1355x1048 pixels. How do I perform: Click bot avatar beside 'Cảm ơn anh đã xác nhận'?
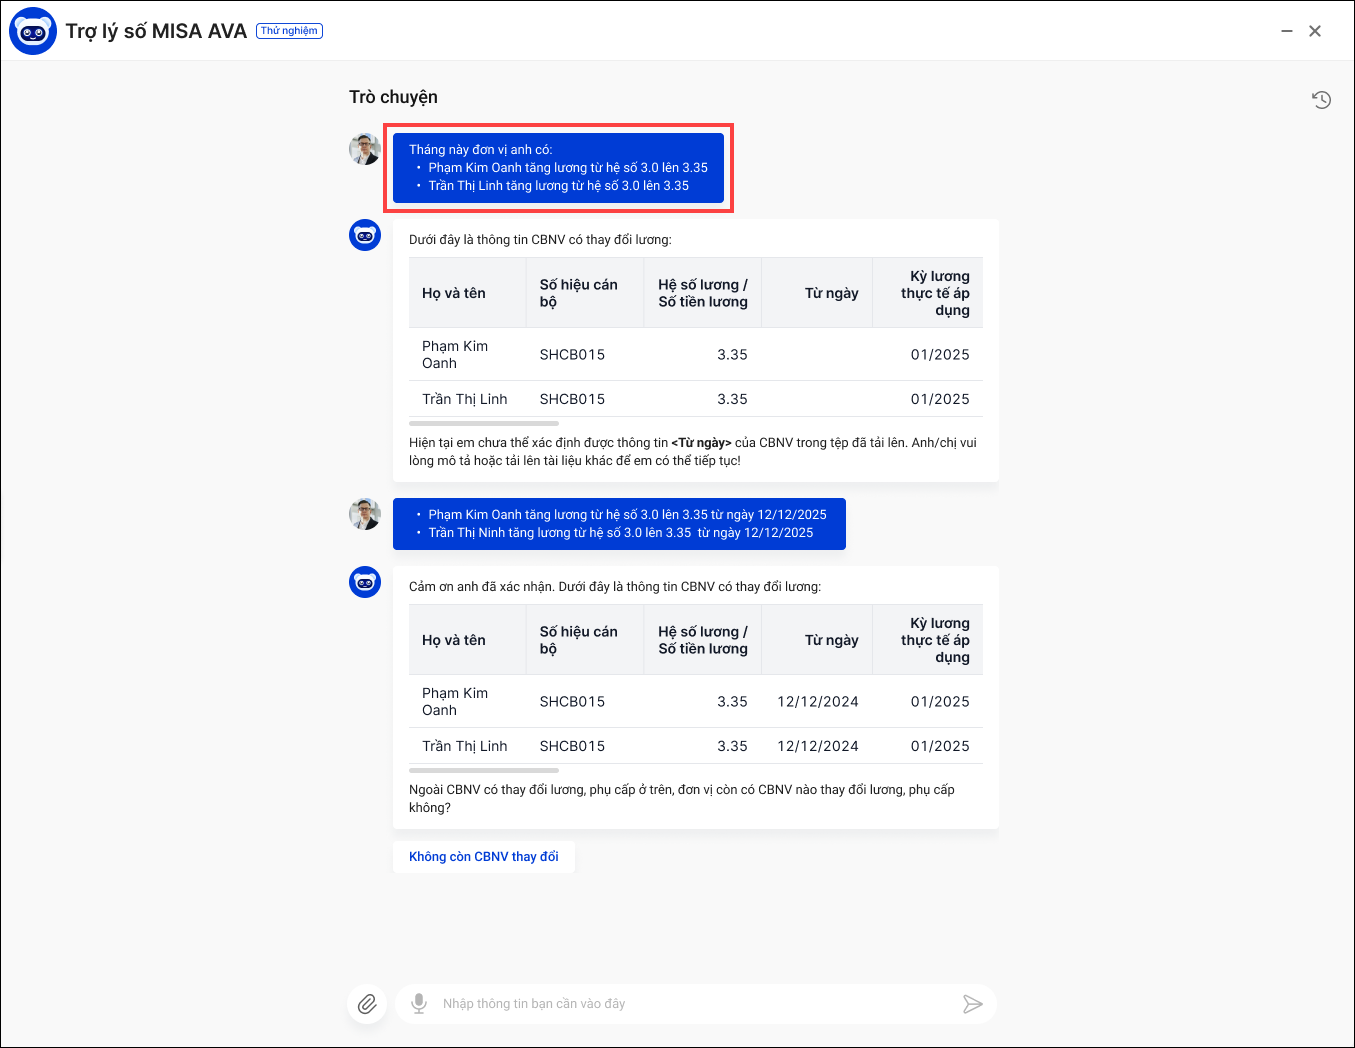click(365, 581)
